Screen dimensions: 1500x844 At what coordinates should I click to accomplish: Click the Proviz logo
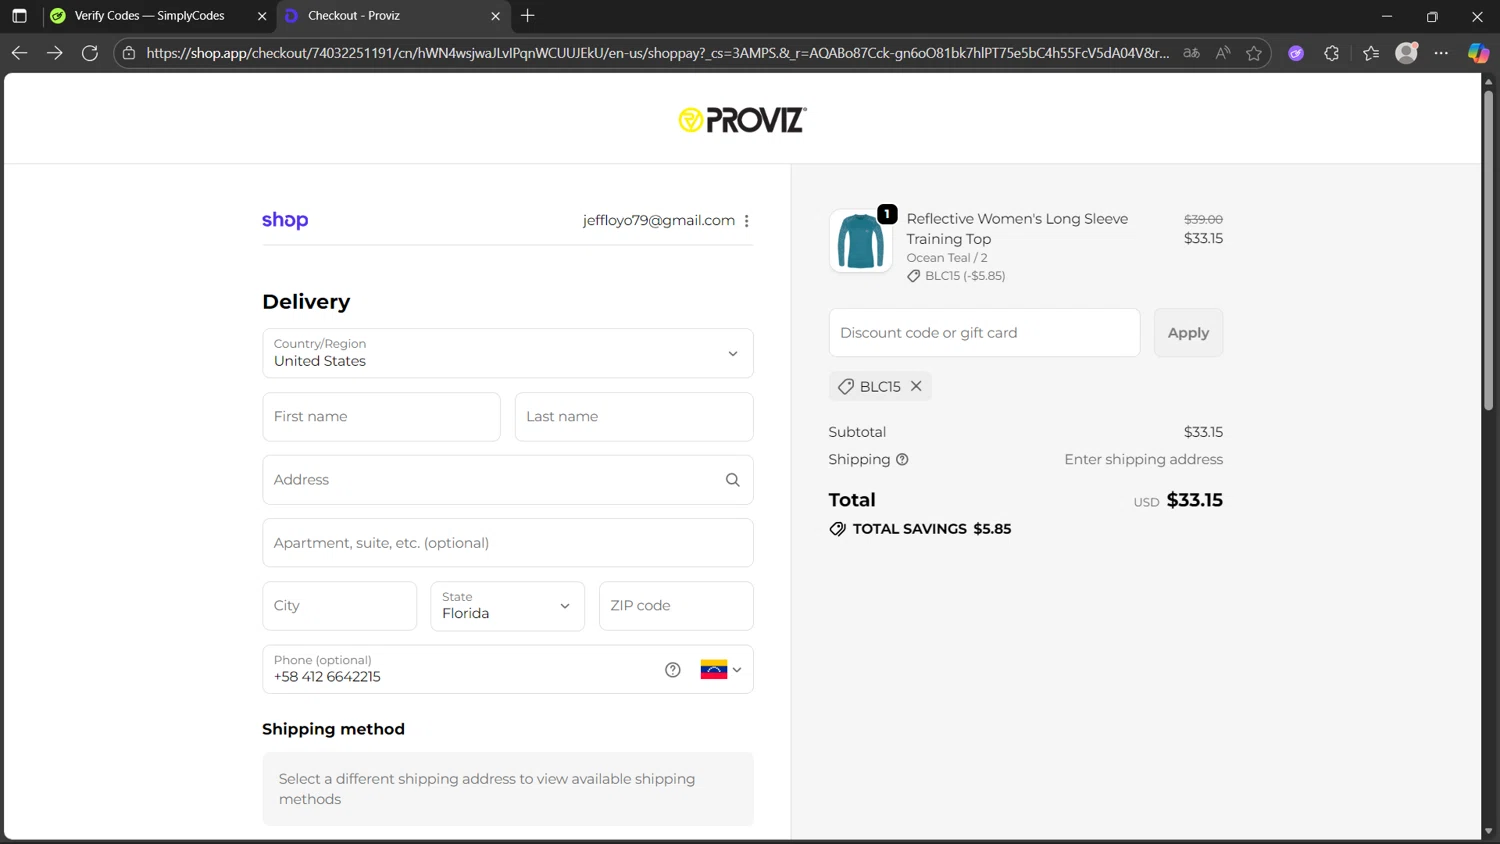[742, 120]
